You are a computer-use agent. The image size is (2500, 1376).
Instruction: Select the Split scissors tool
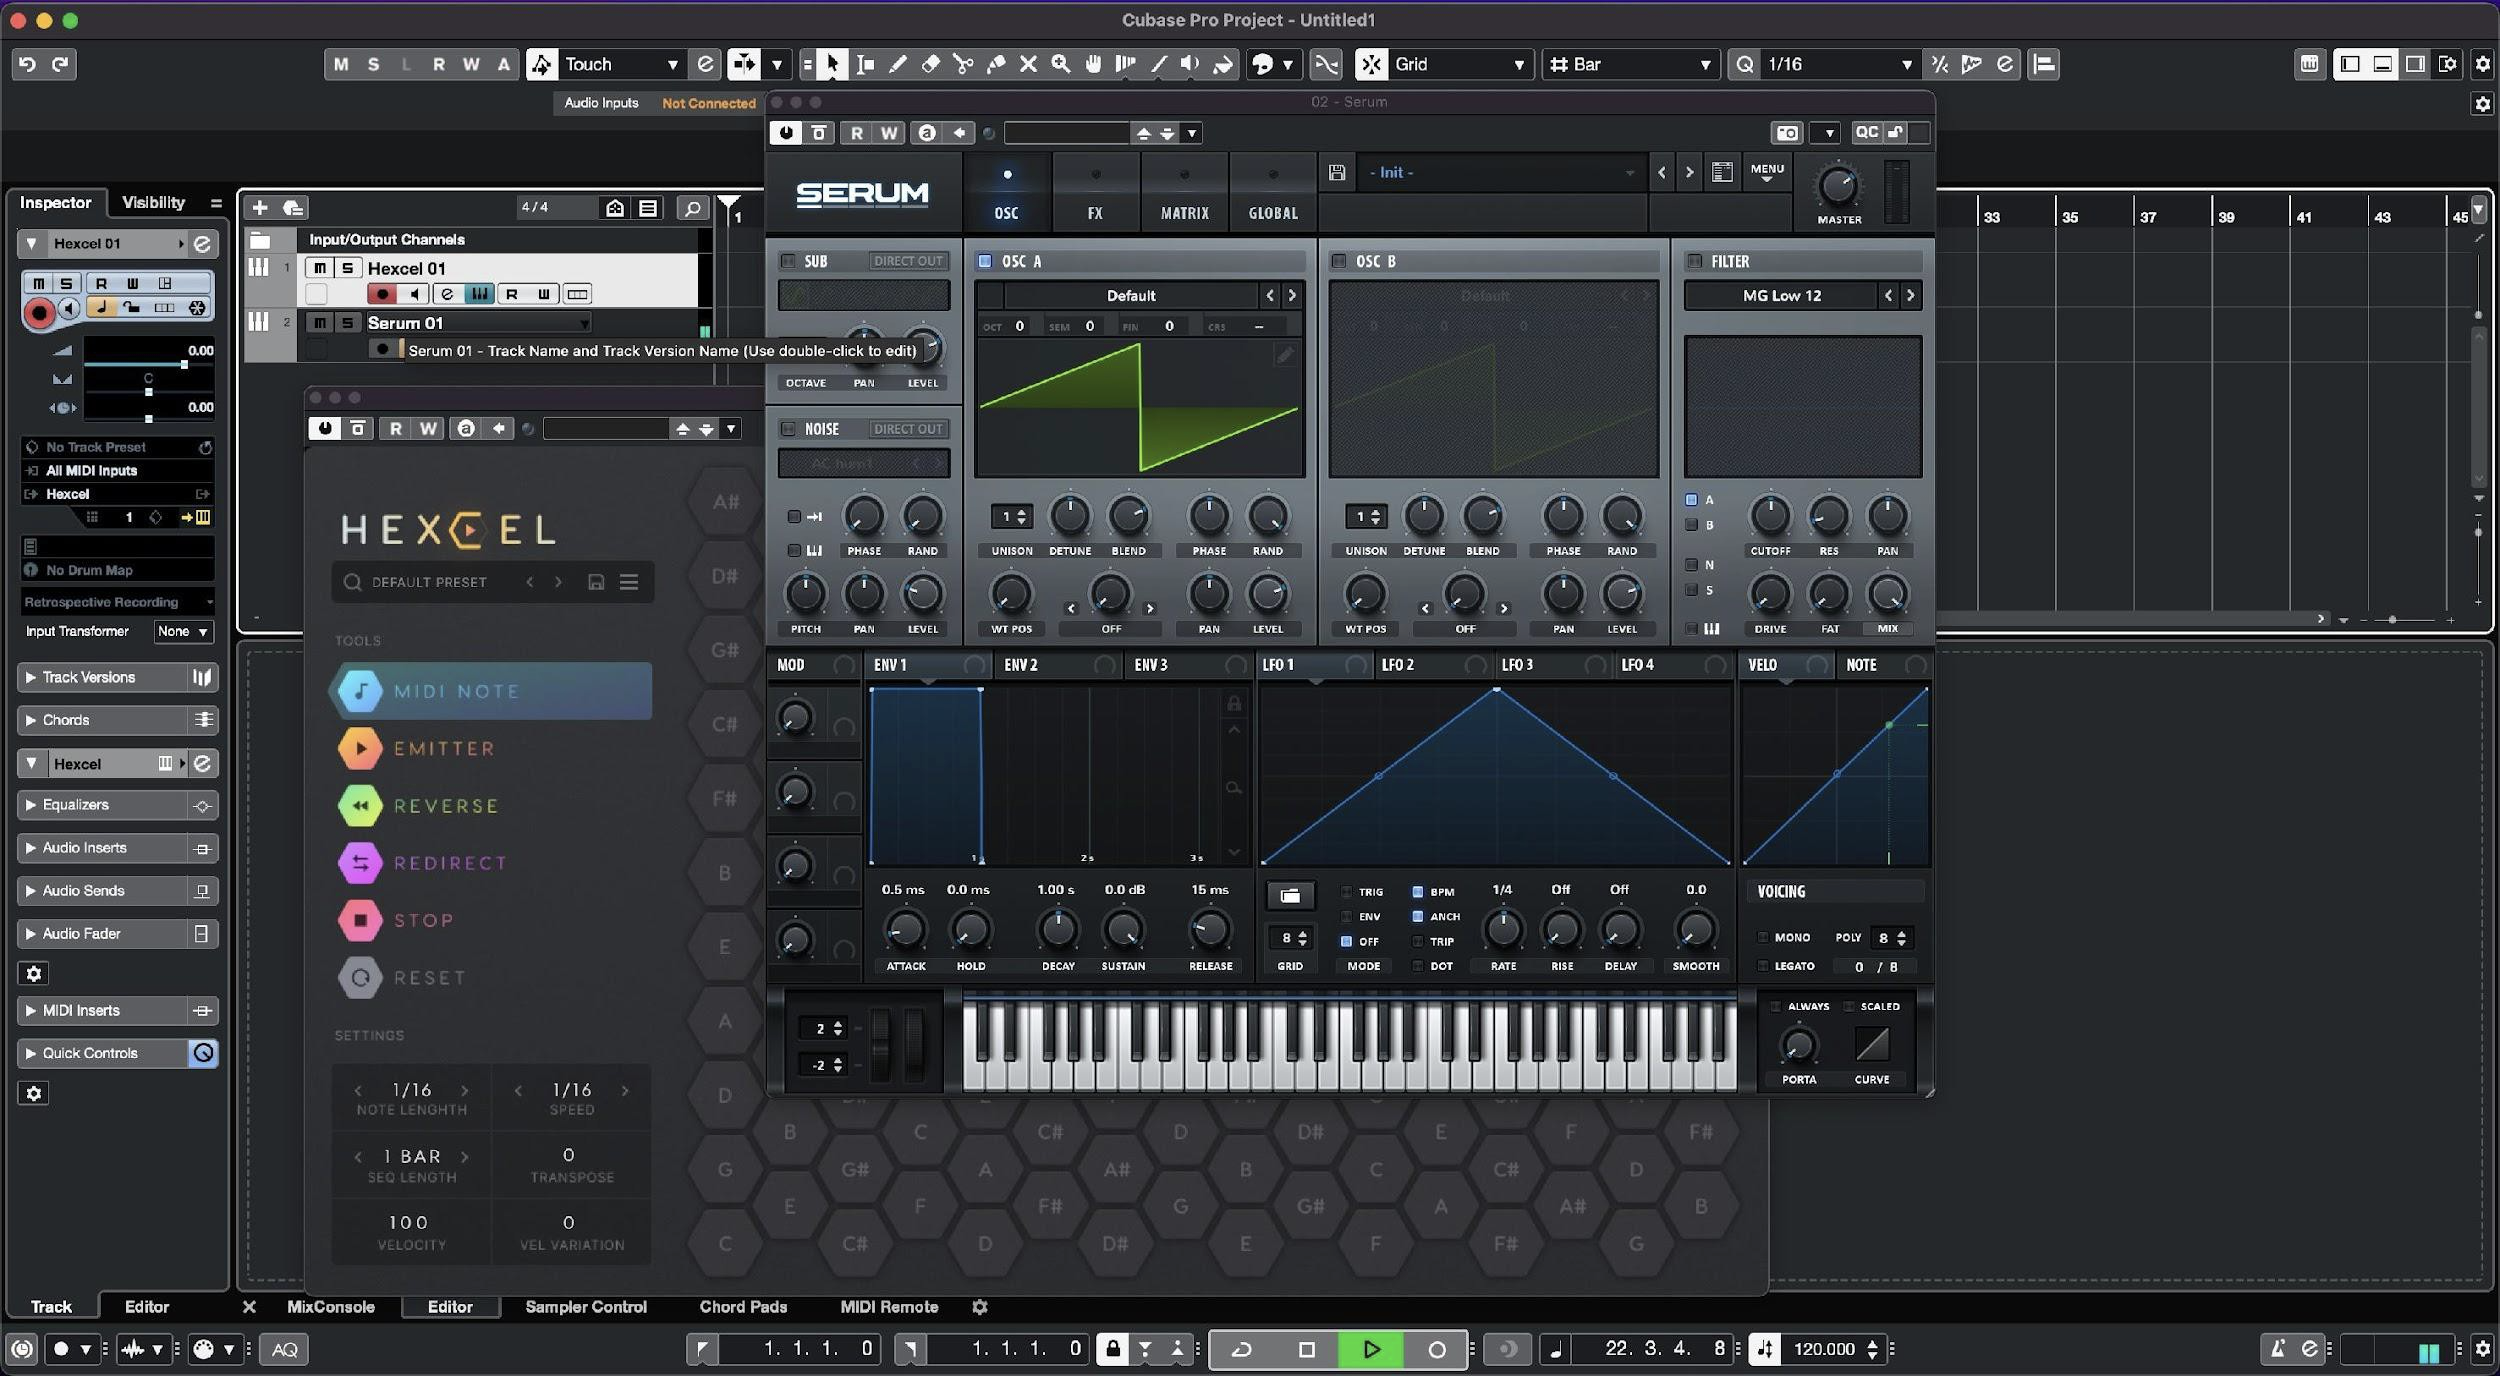pyautogui.click(x=963, y=64)
